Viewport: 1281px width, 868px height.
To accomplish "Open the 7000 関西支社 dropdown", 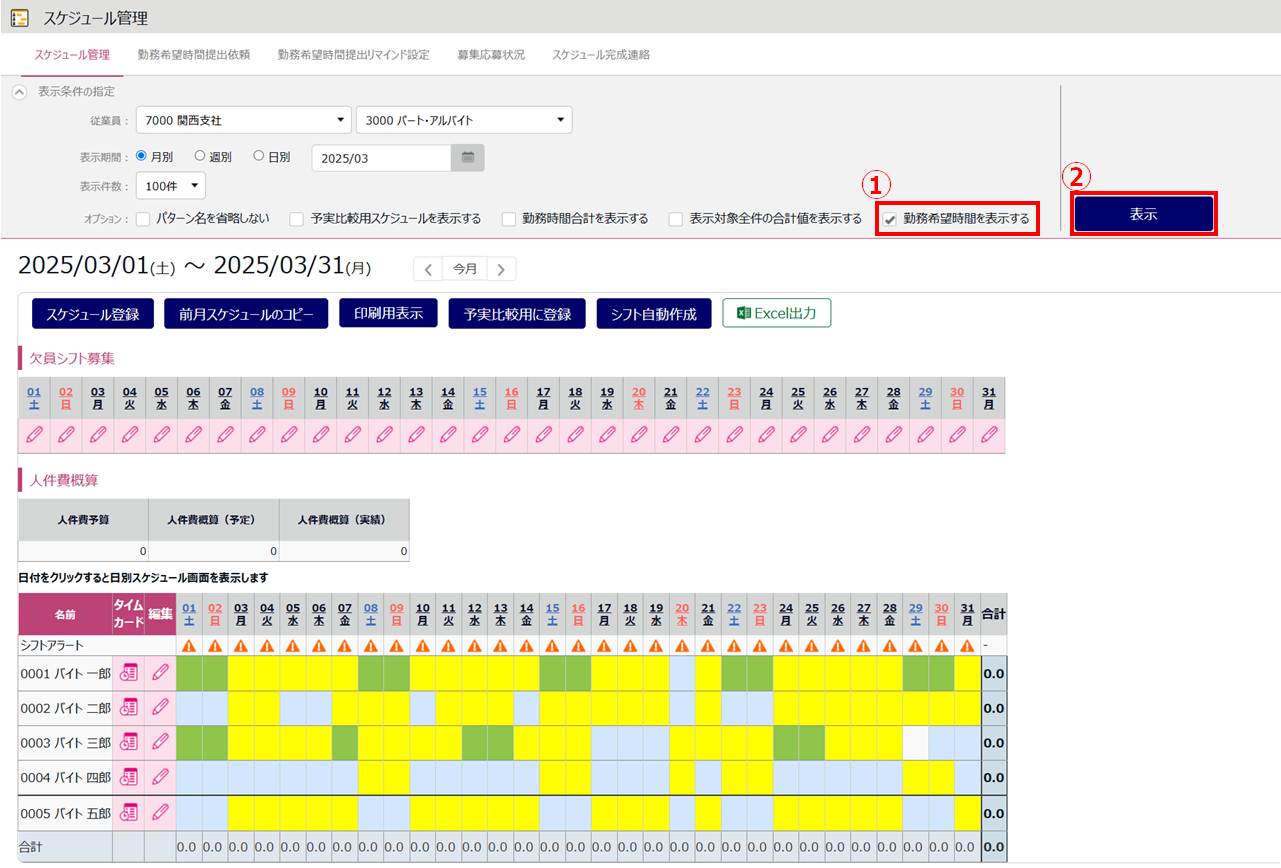I will 243,120.
